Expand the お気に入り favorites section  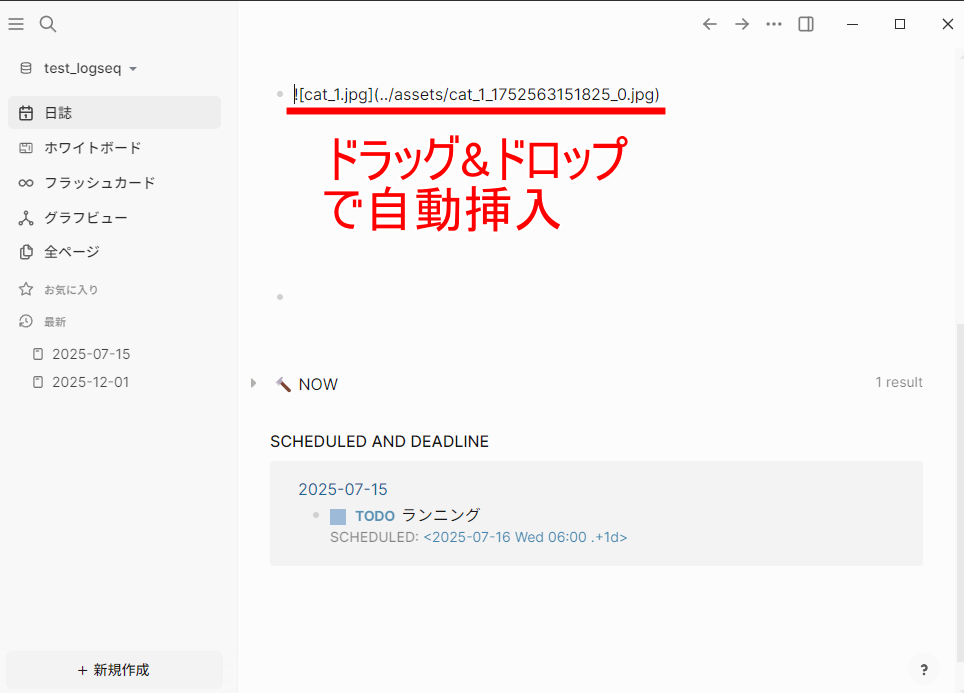(71, 290)
